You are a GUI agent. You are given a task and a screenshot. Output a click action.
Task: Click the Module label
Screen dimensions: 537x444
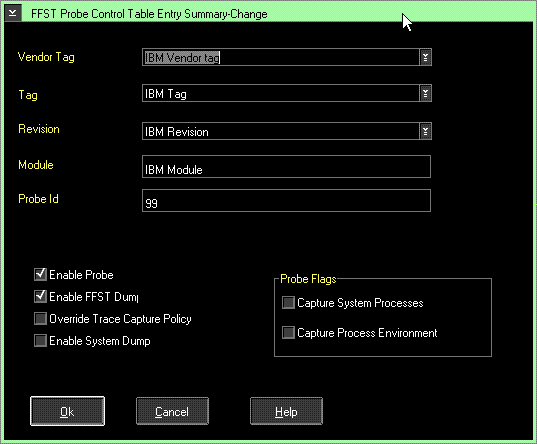(36, 165)
